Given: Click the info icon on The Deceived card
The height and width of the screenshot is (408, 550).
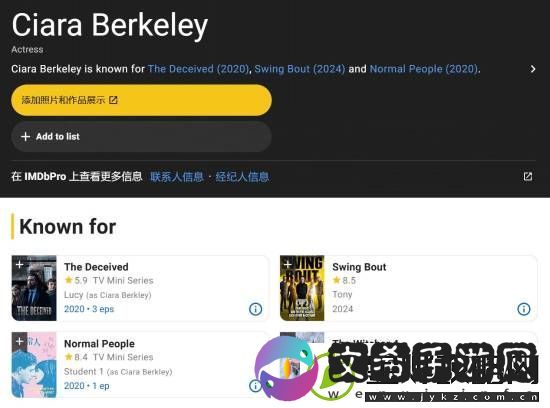Looking at the screenshot, I should (255, 309).
